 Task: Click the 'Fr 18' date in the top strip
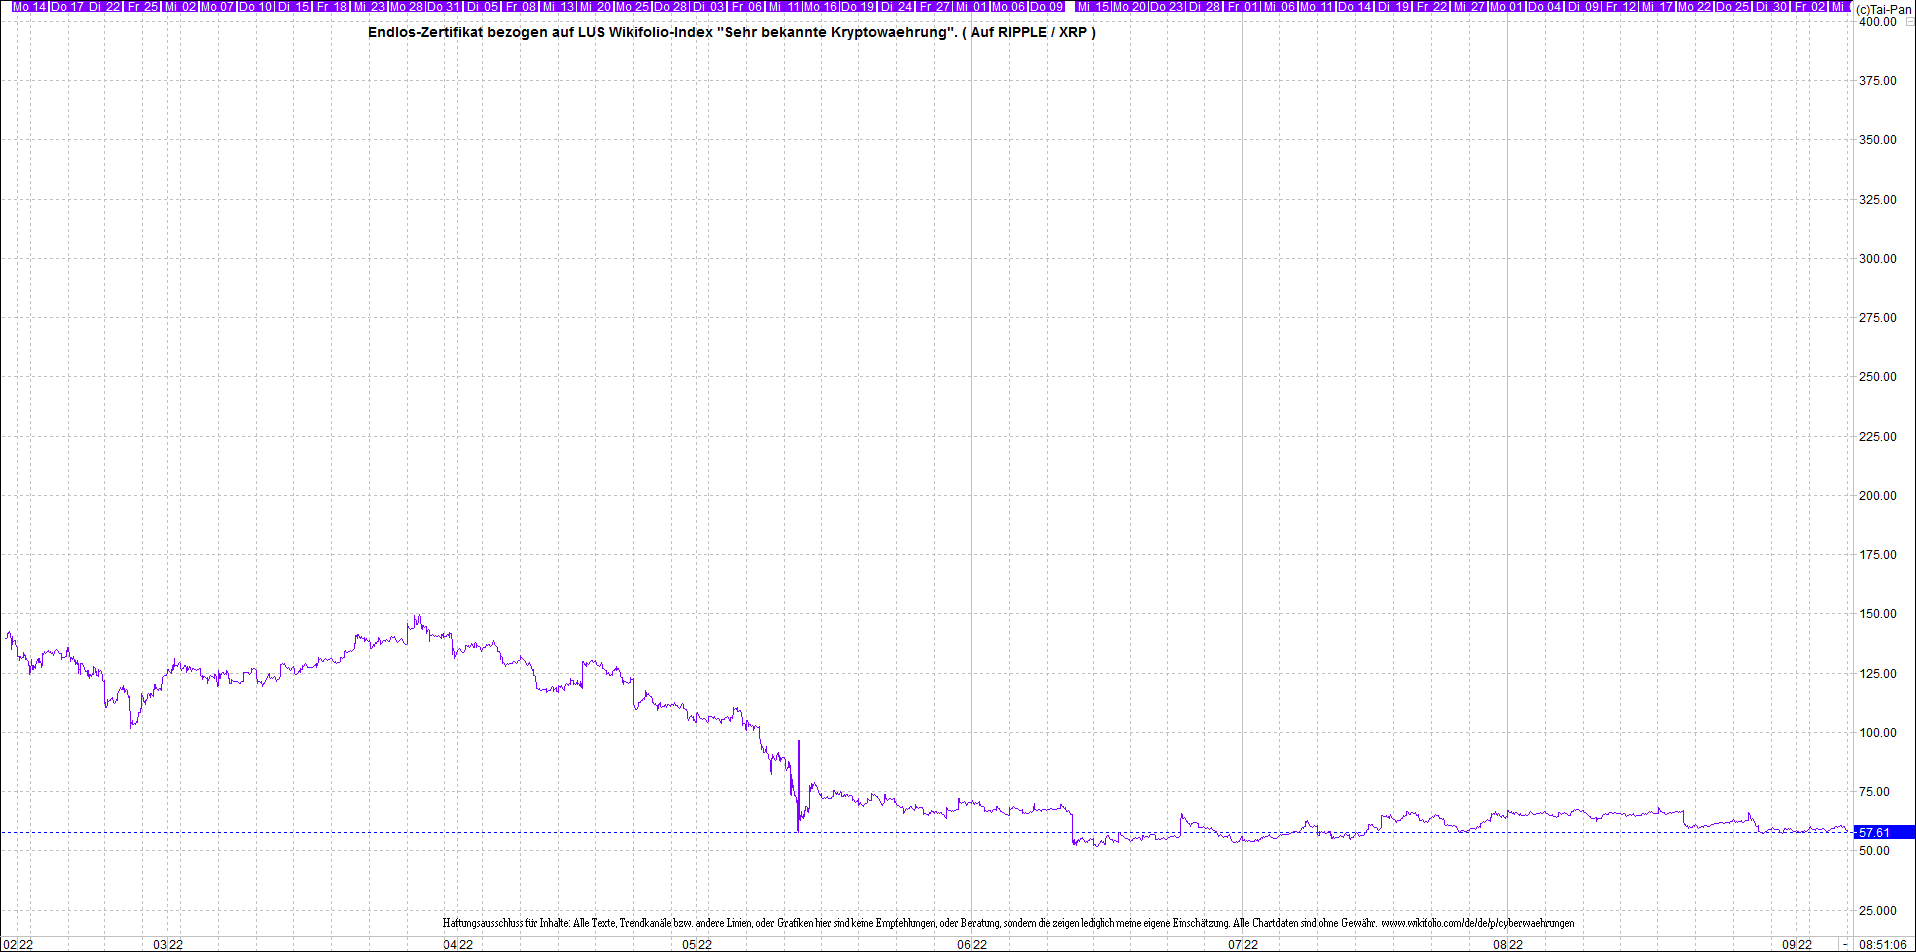(332, 7)
